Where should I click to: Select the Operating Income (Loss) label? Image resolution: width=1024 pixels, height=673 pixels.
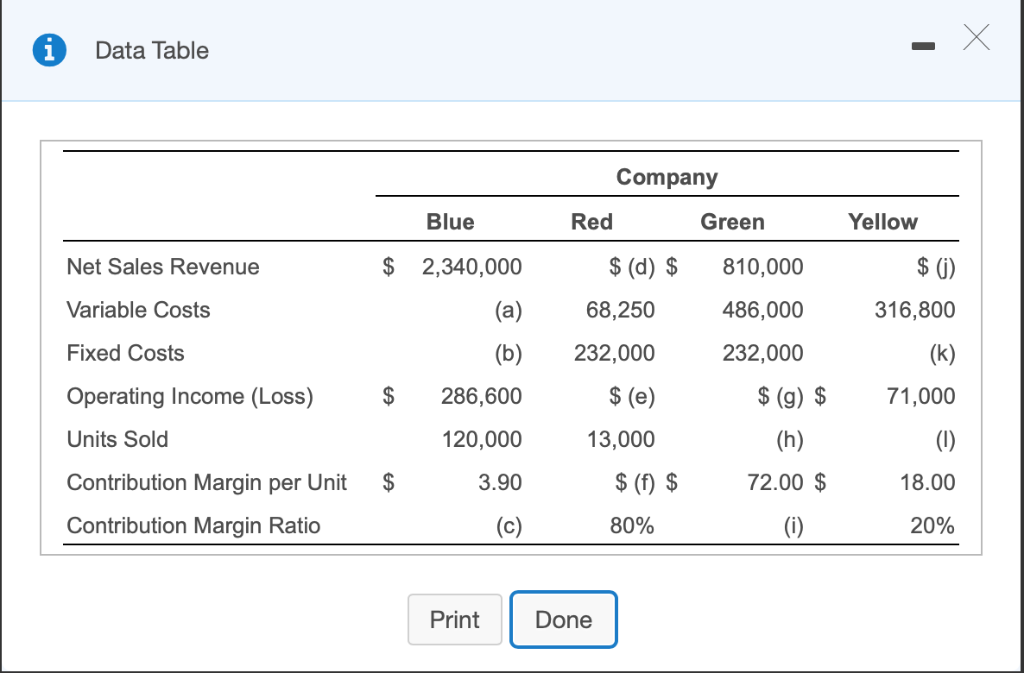click(x=190, y=396)
